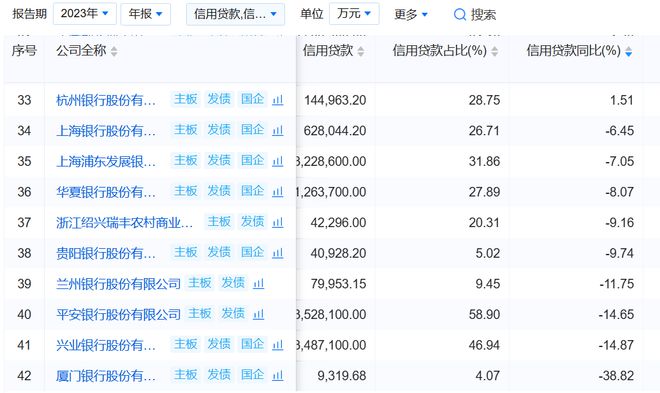Select the year-over-year value -38.82
660x393 pixels.
pyautogui.click(x=616, y=376)
